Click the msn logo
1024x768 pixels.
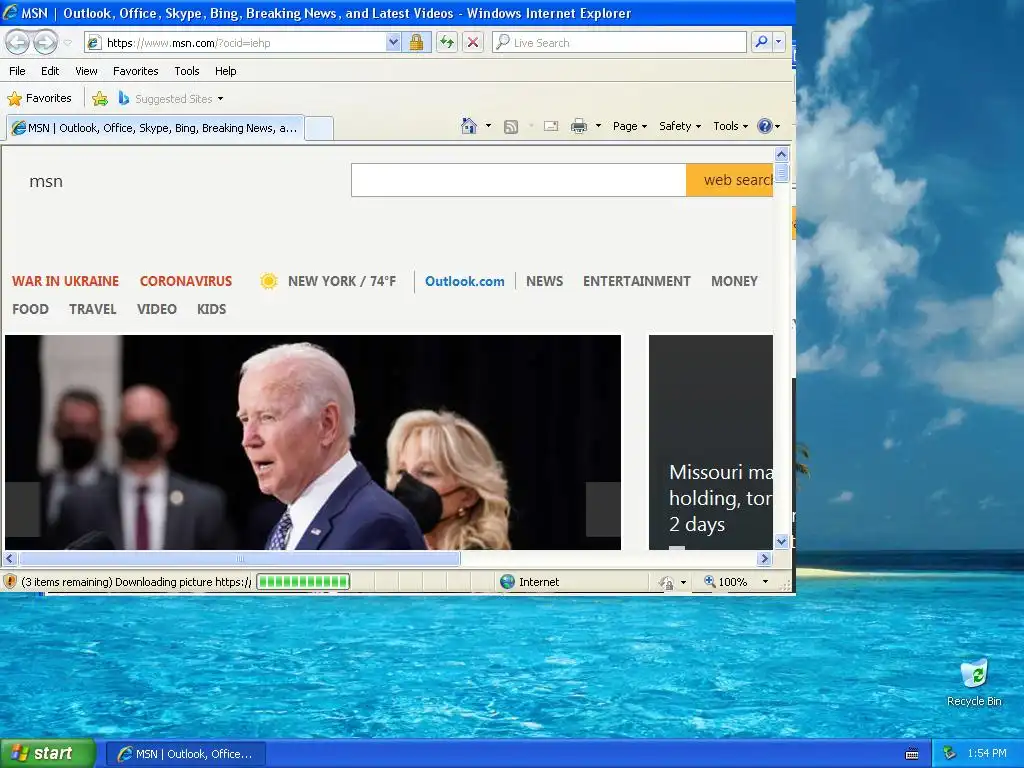46,181
